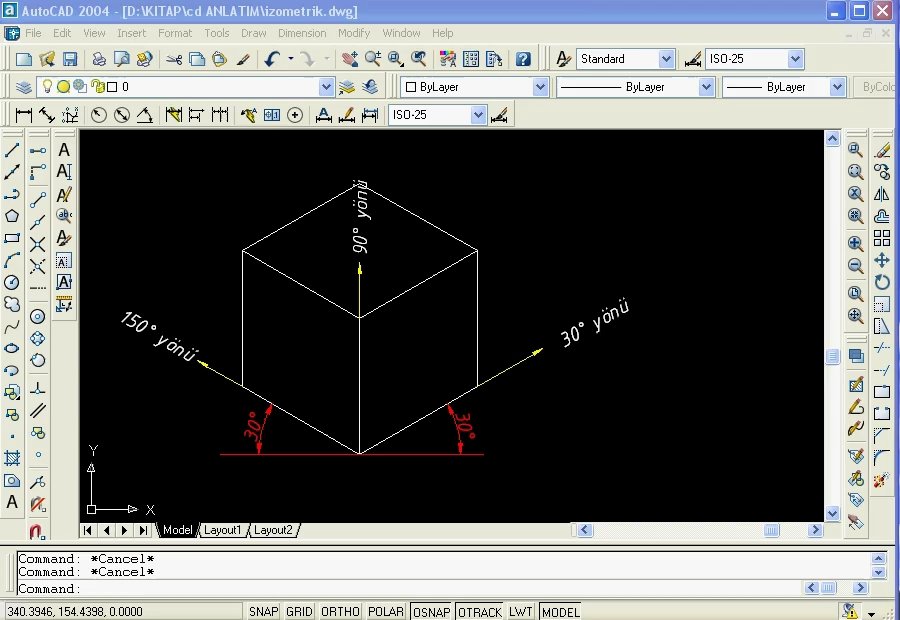Open the Standard text style dropdown
This screenshot has height=620, width=900.
coord(666,59)
